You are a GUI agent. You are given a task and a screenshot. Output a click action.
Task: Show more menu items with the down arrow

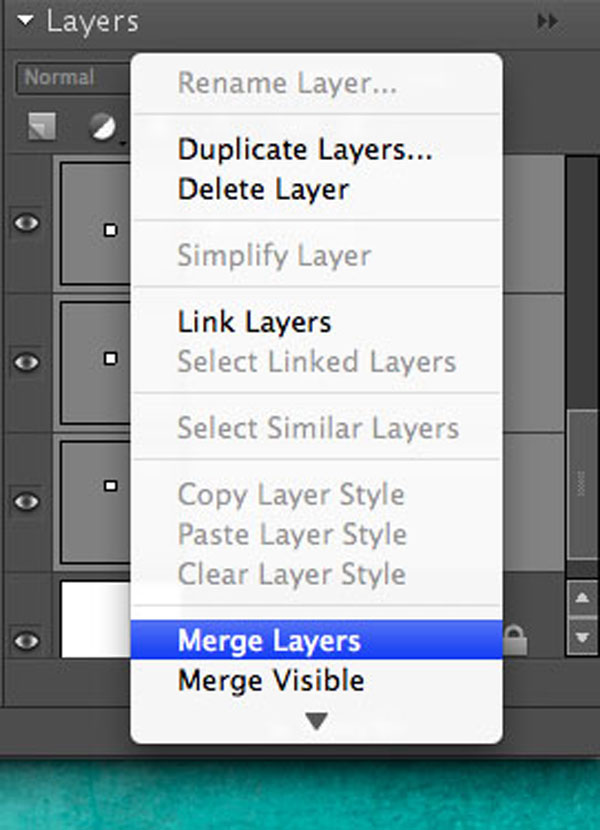(x=316, y=720)
